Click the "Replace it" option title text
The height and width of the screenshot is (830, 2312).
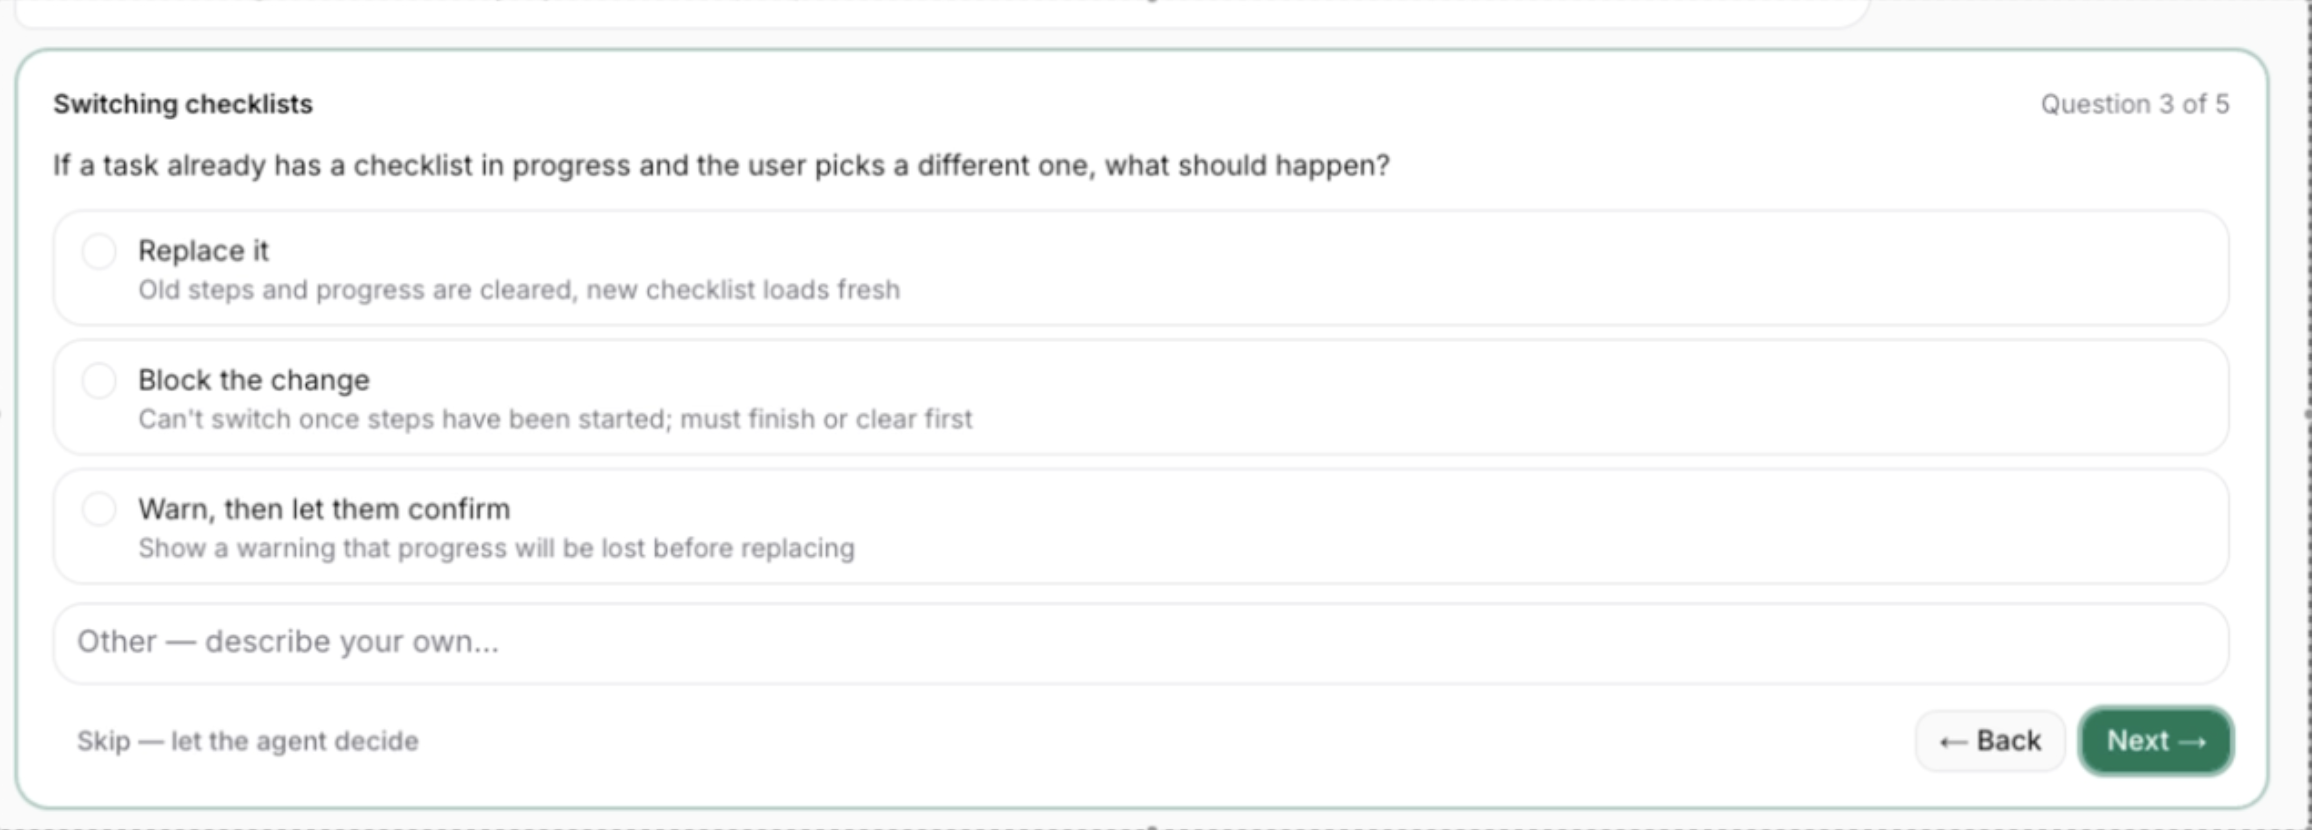[x=203, y=251]
